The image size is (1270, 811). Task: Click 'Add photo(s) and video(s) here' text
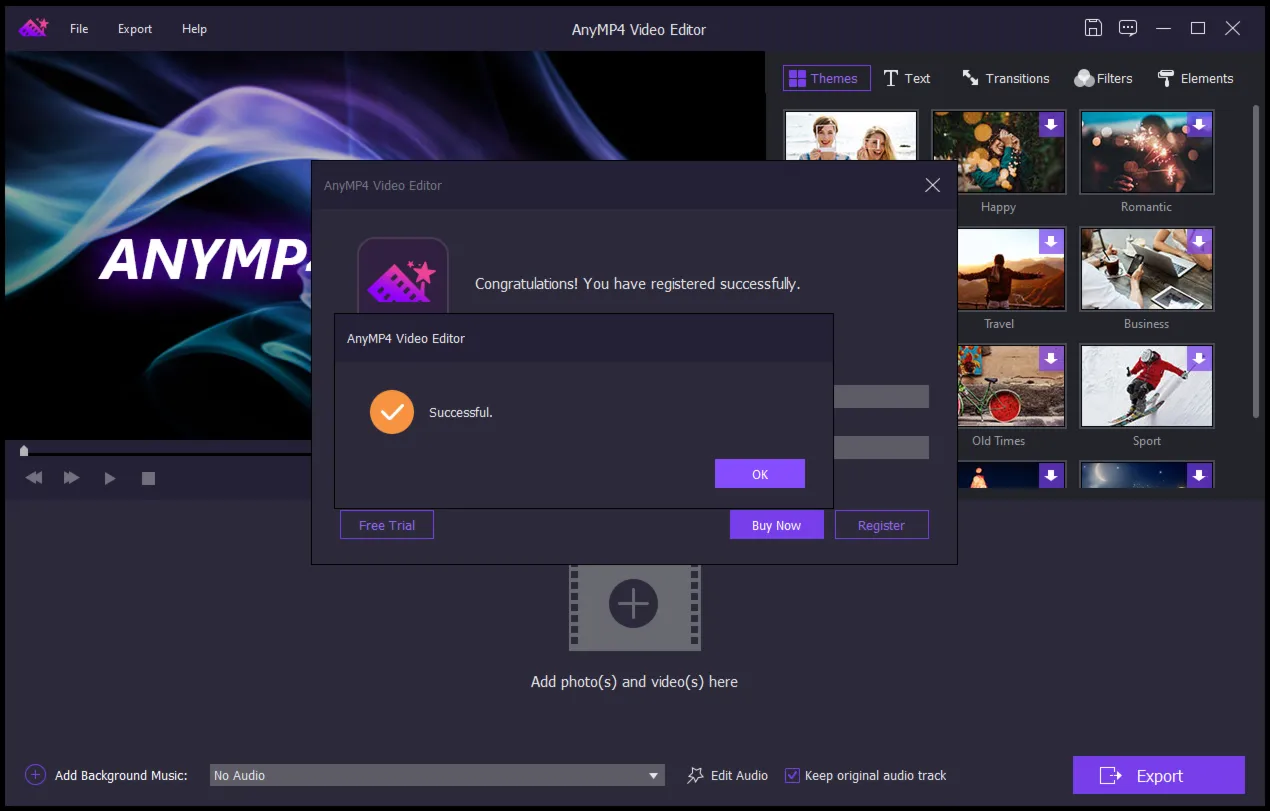pos(634,682)
